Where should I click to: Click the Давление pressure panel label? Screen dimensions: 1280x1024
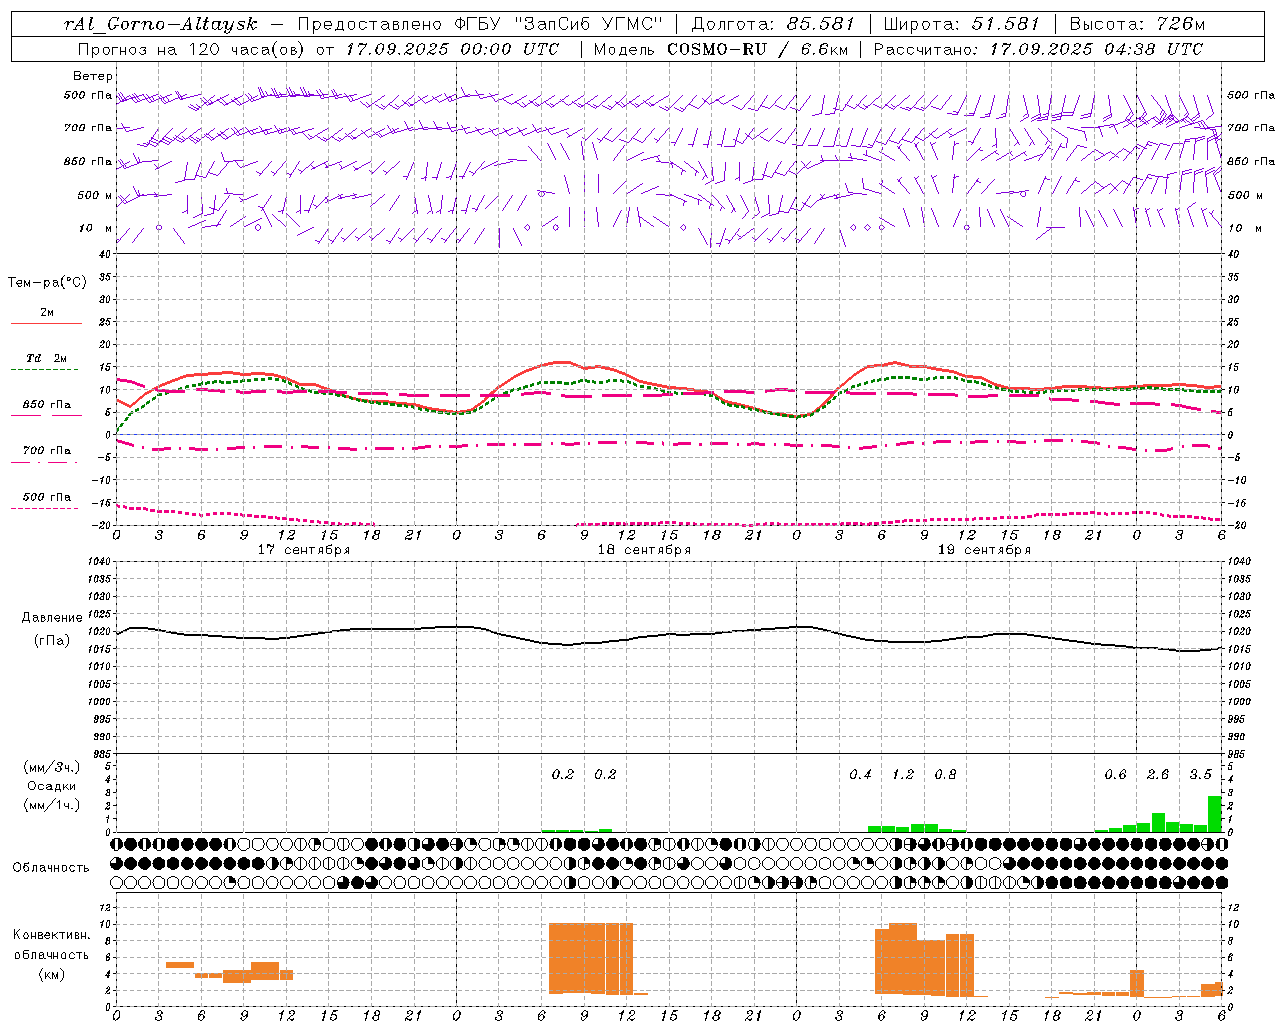[x=52, y=618]
